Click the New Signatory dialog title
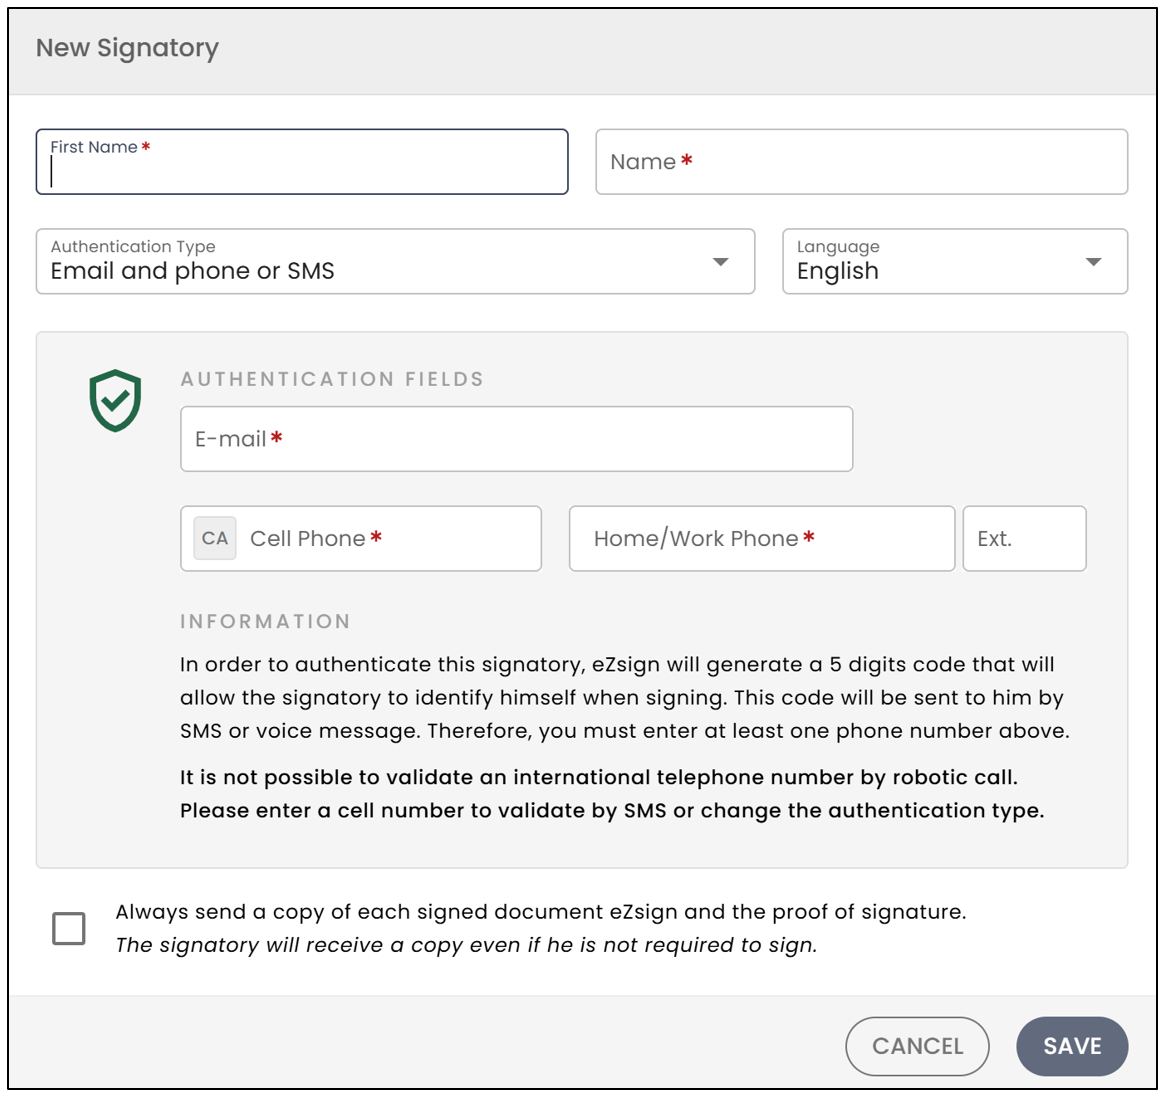 (128, 48)
